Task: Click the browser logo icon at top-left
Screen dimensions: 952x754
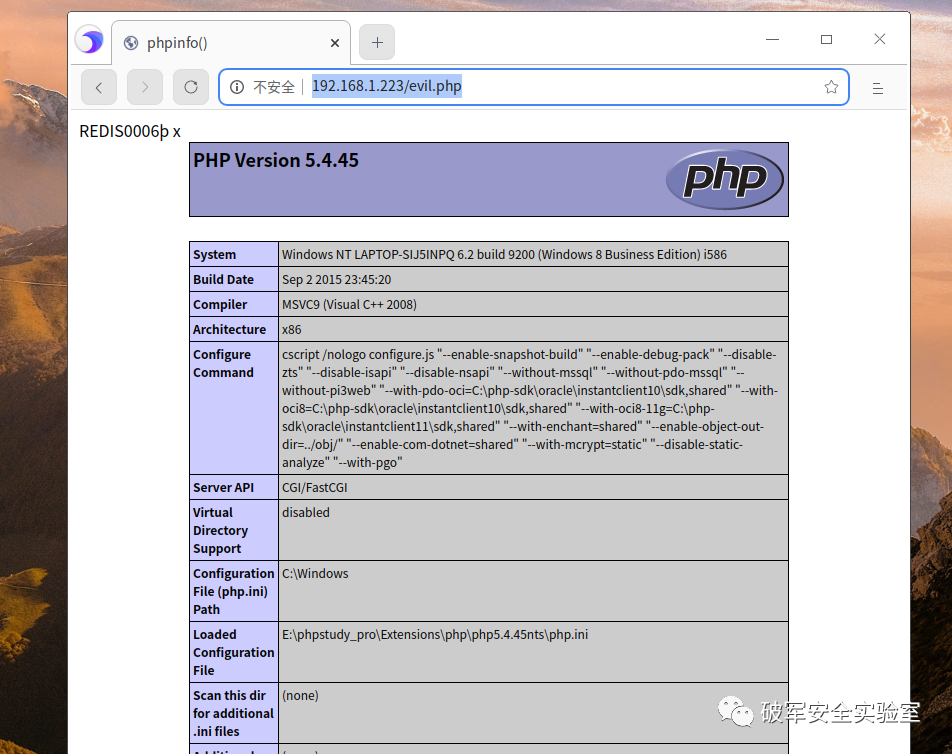Action: pyautogui.click(x=90, y=41)
